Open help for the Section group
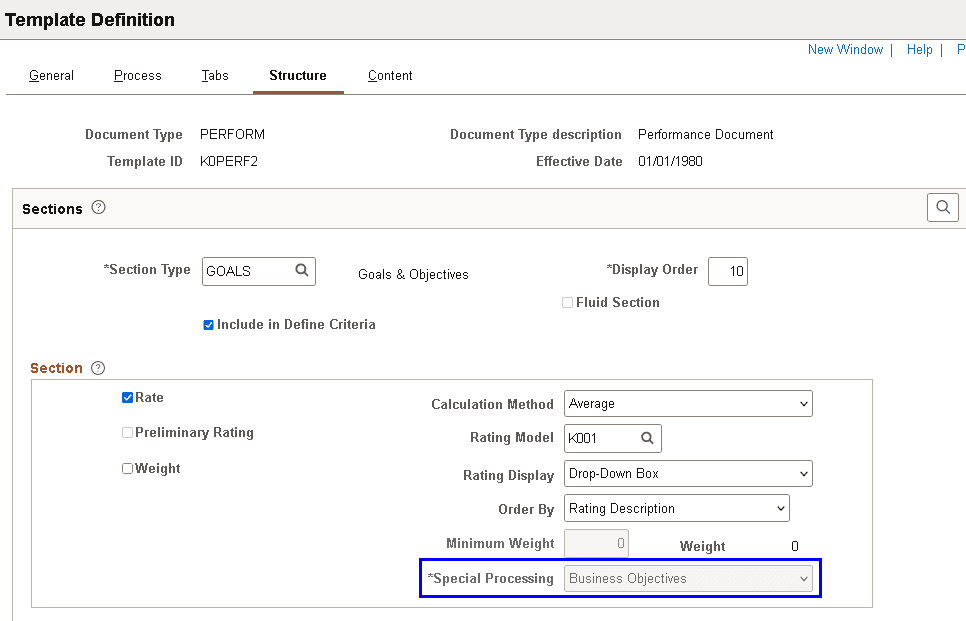The image size is (966, 621). click(97, 368)
